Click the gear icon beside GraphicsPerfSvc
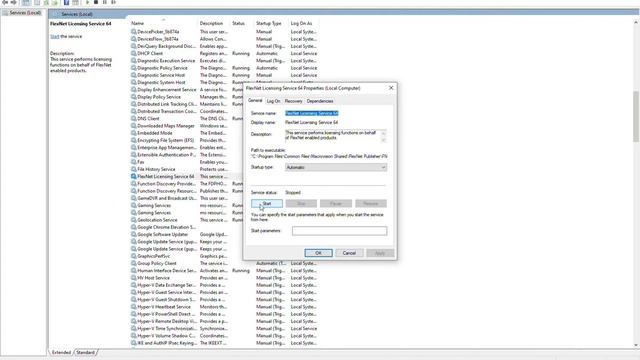The height and width of the screenshot is (360, 640). point(133,256)
